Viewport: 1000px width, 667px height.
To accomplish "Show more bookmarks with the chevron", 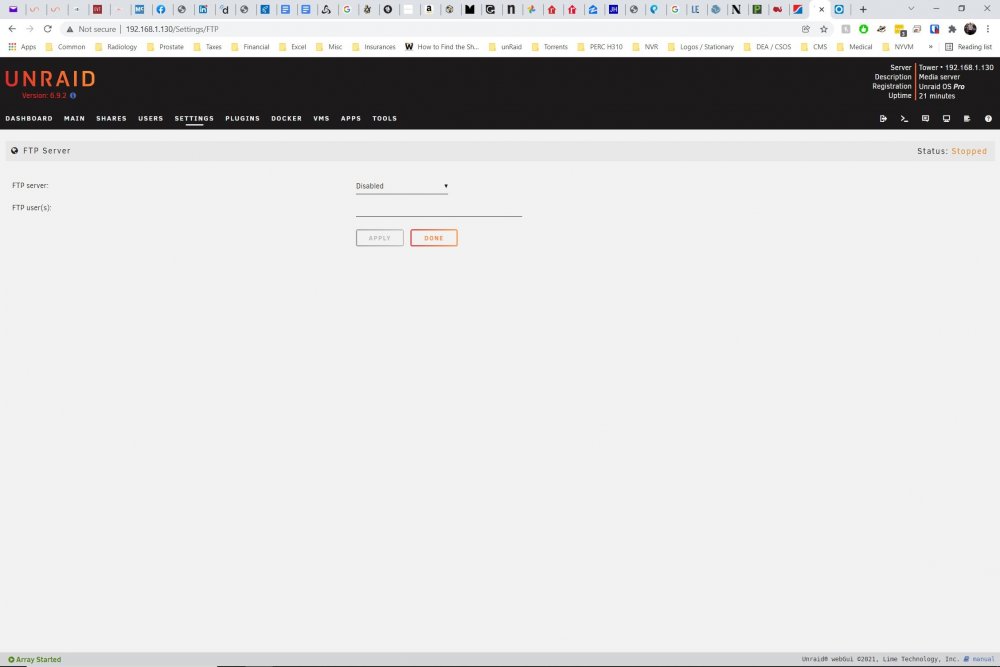I will (930, 47).
